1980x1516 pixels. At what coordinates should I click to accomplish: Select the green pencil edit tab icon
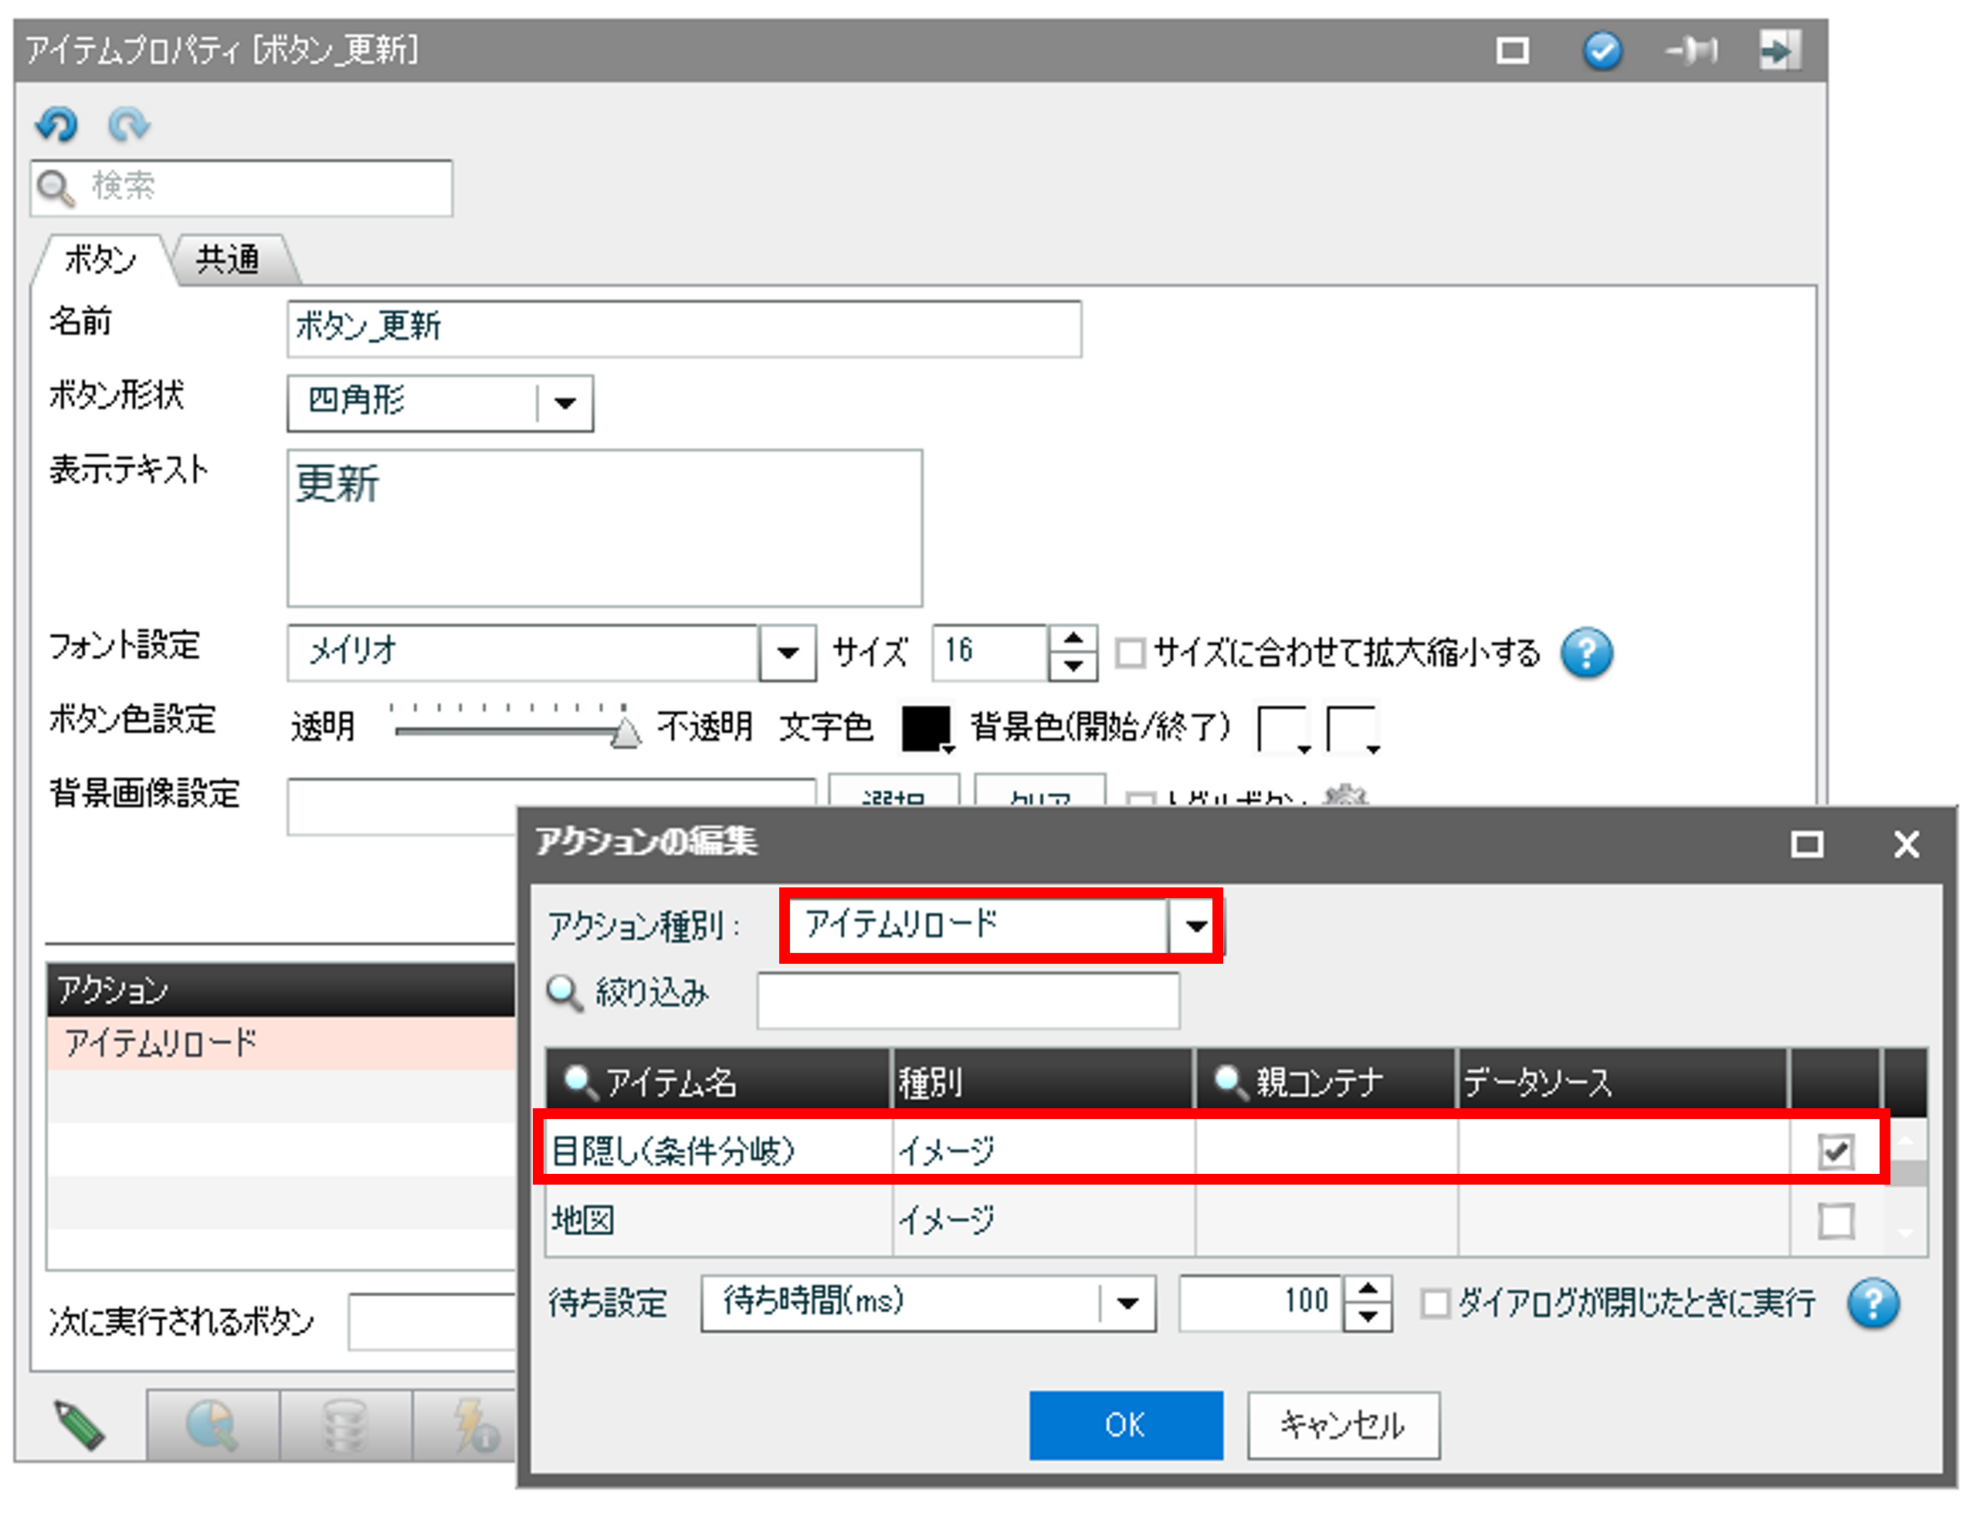(x=81, y=1424)
